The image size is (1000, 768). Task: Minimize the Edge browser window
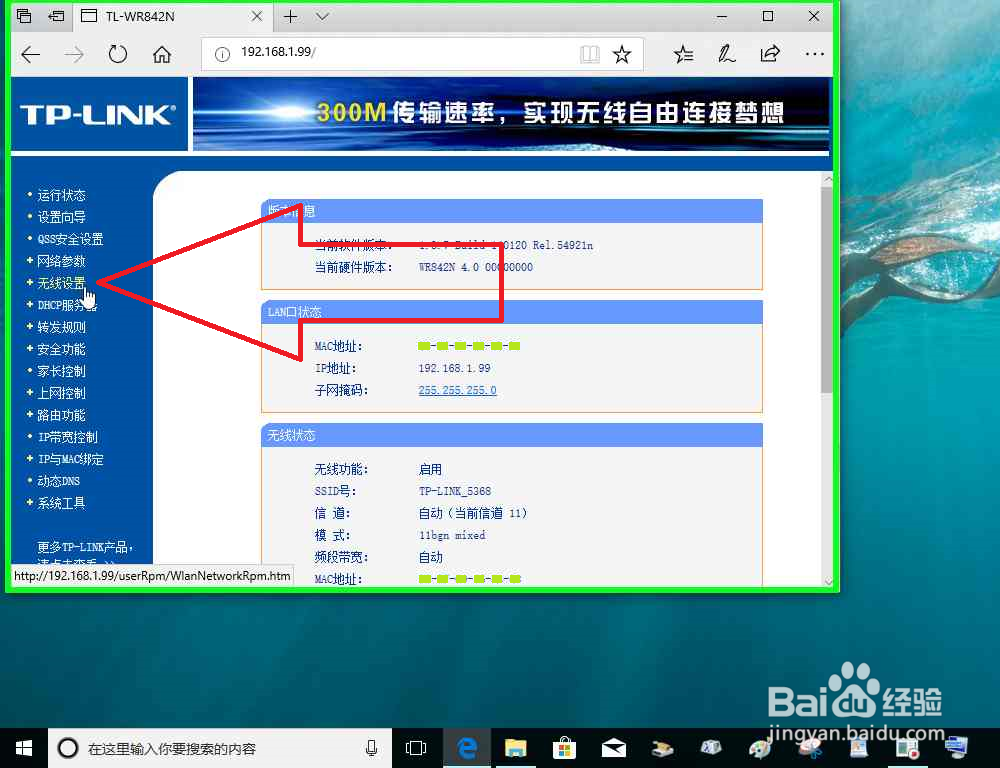pyautogui.click(x=722, y=17)
